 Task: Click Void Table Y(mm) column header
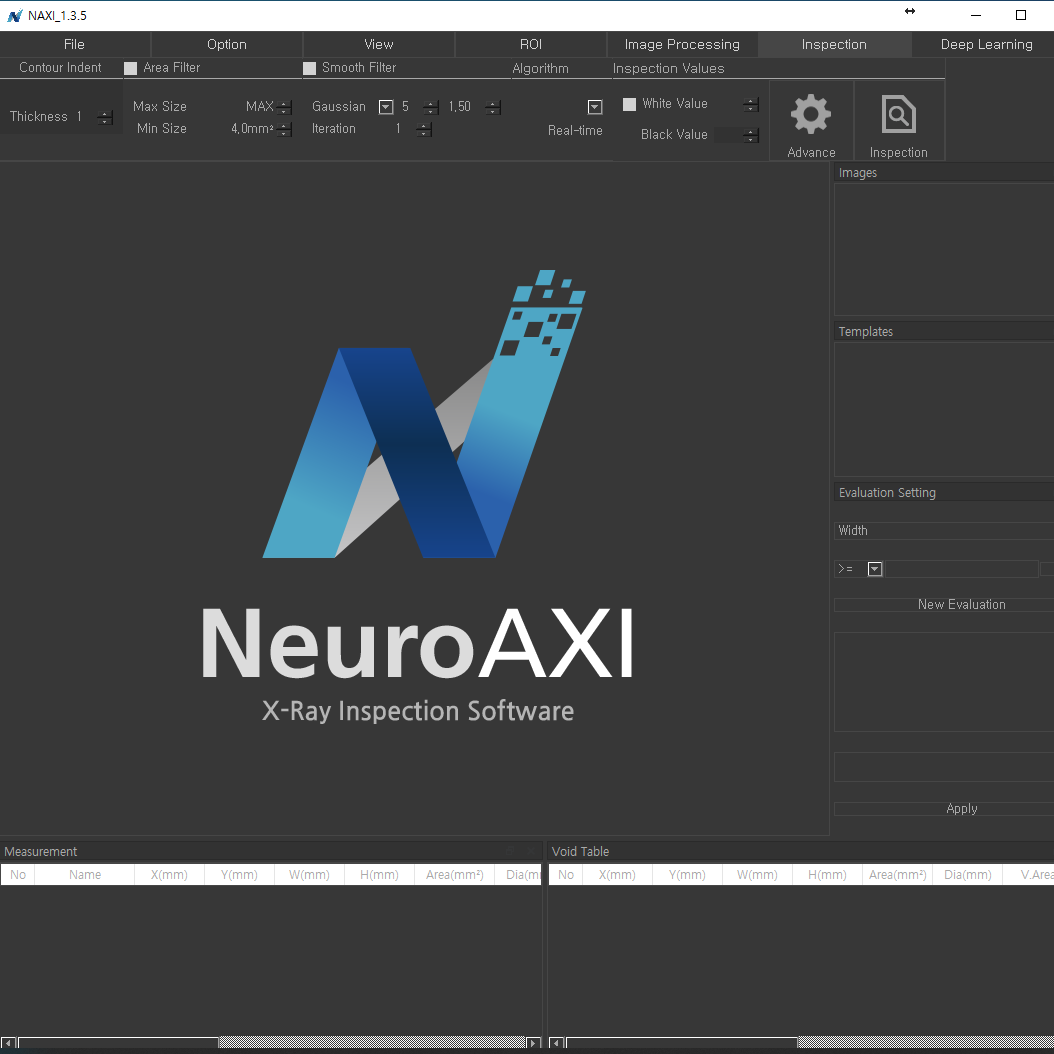click(x=687, y=875)
